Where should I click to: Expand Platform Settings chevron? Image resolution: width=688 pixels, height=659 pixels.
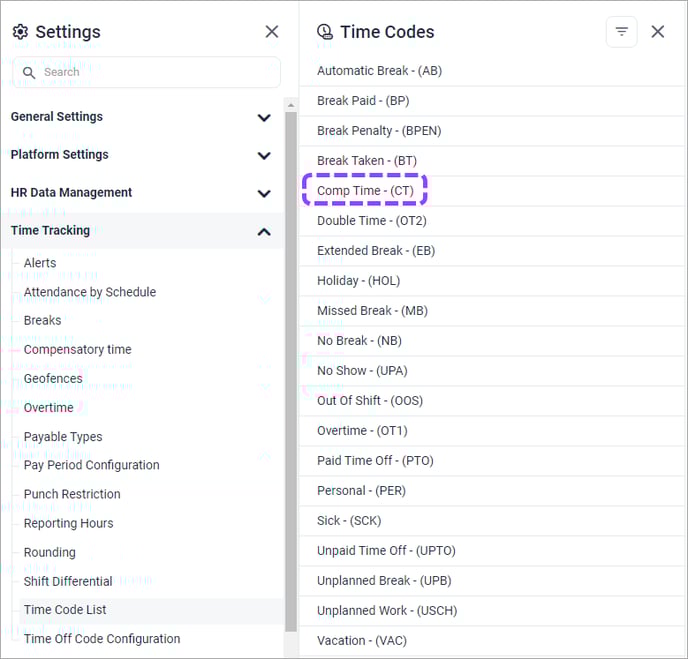pyautogui.click(x=264, y=155)
